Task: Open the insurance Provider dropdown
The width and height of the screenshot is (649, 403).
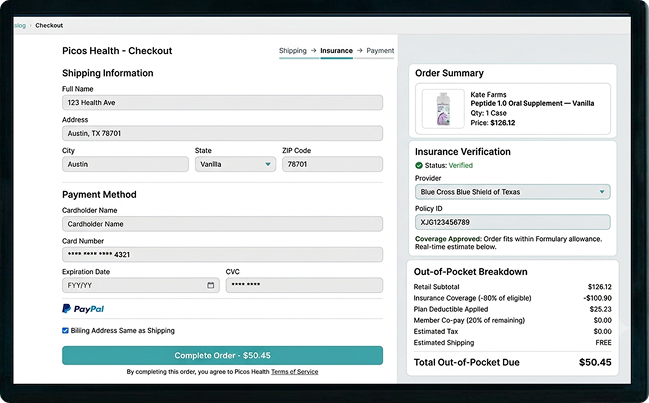Action: pyautogui.click(x=512, y=192)
